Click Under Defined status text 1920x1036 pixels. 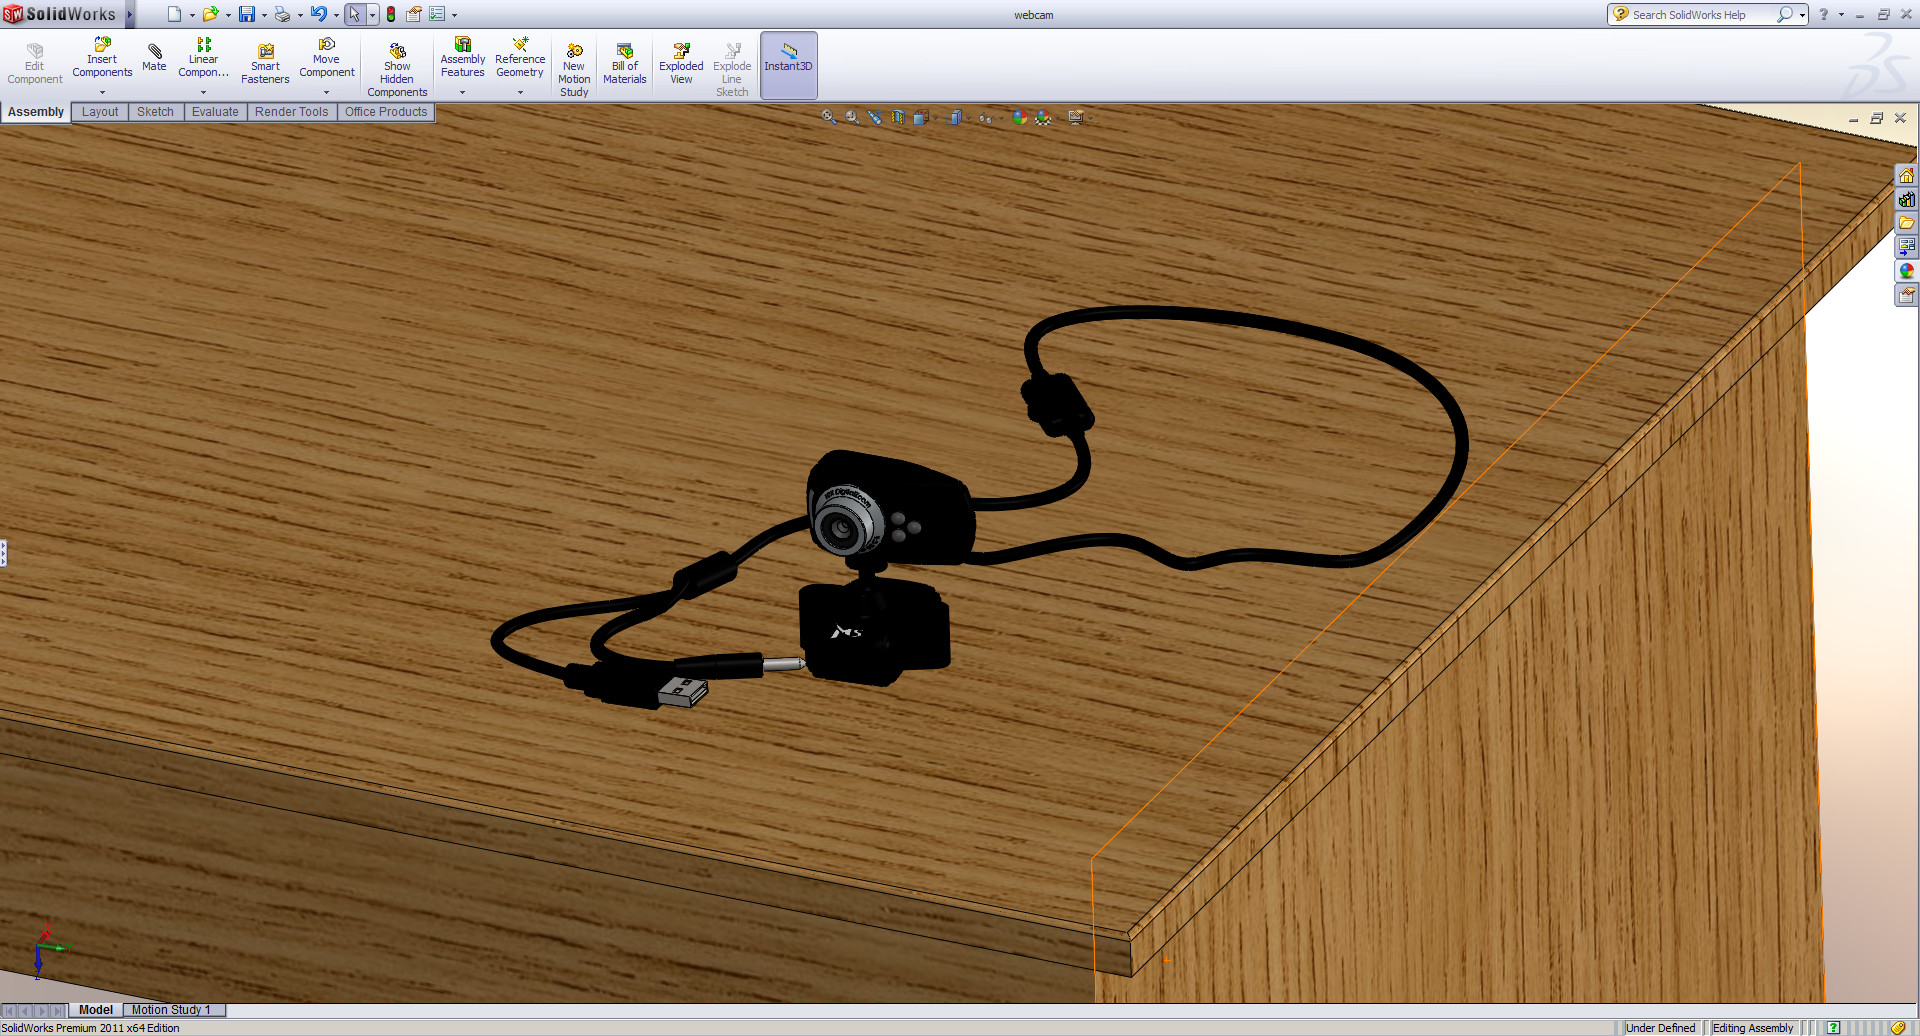tap(1661, 1028)
